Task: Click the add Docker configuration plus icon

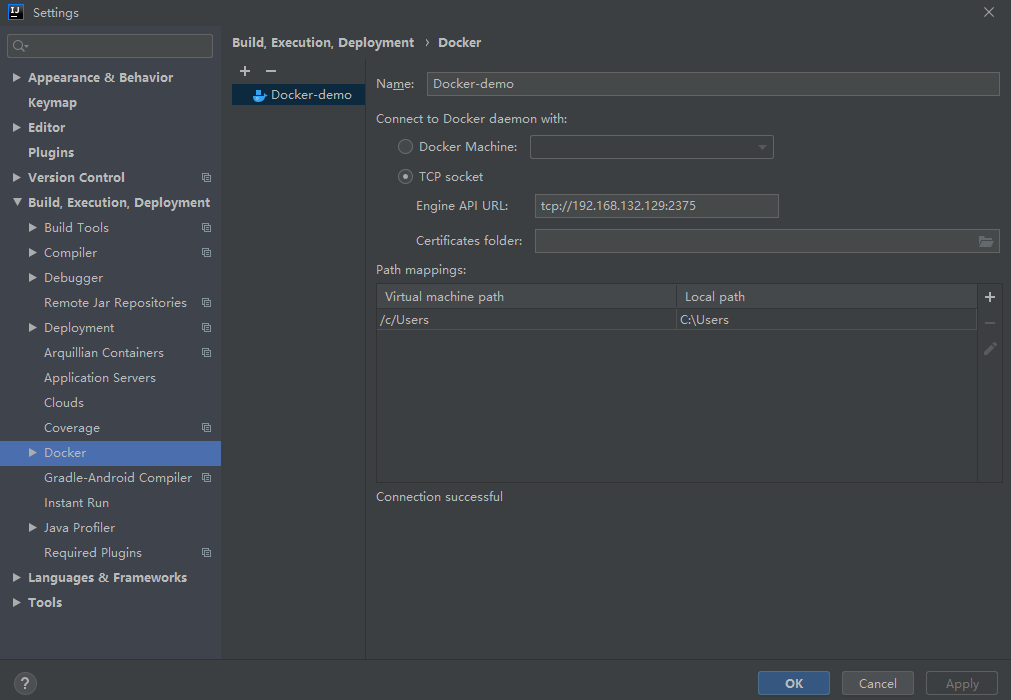Action: click(x=245, y=71)
